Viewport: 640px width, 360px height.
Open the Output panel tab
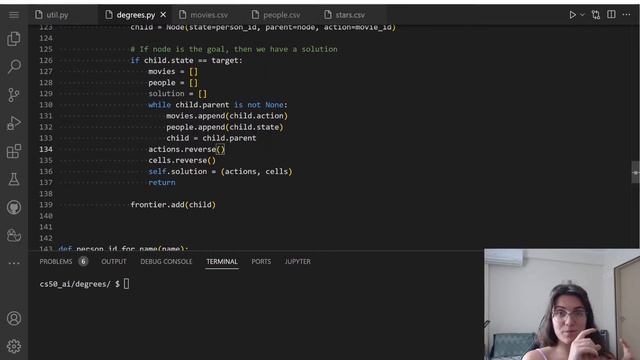pyautogui.click(x=114, y=262)
